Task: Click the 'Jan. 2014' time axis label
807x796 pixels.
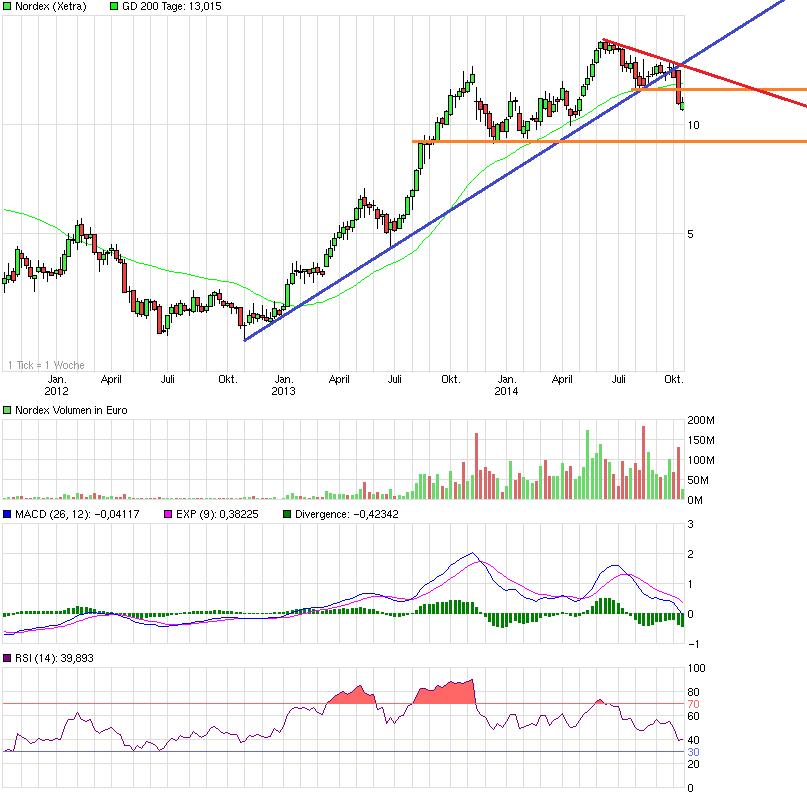Action: pyautogui.click(x=506, y=385)
